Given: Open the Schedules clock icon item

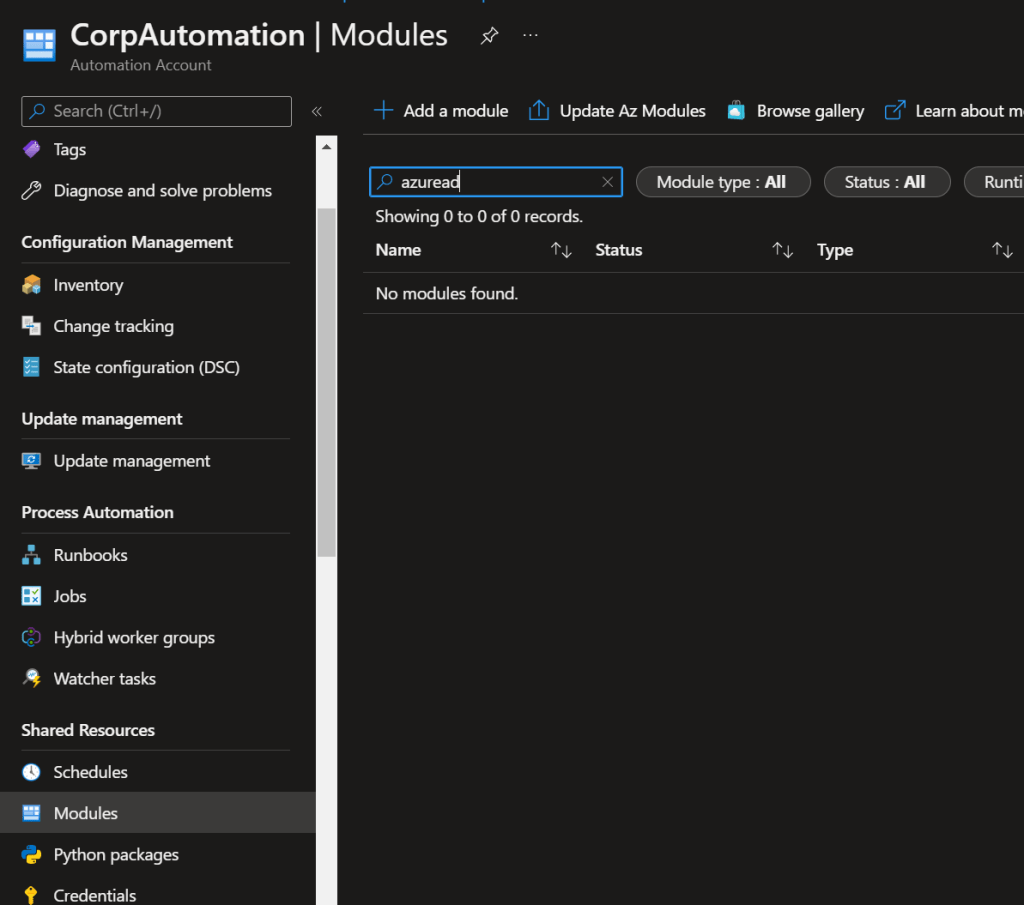Looking at the screenshot, I should point(32,772).
